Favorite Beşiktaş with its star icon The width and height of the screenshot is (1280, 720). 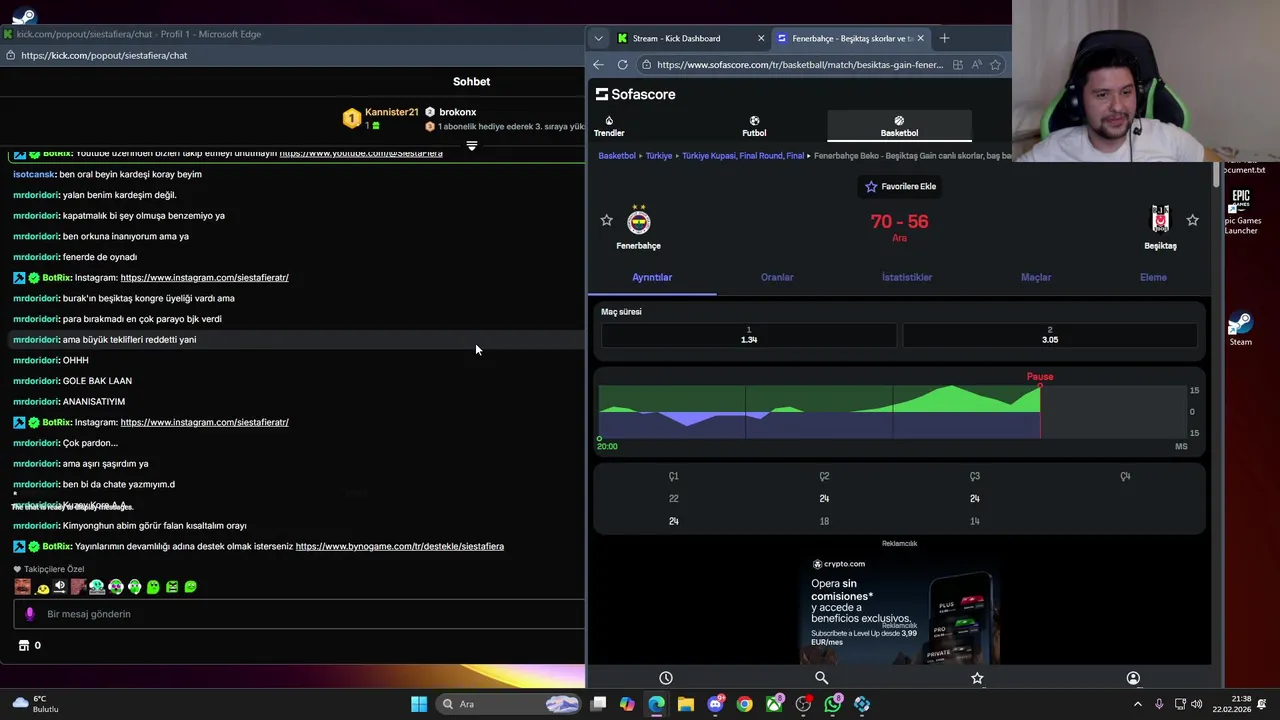pos(1192,220)
